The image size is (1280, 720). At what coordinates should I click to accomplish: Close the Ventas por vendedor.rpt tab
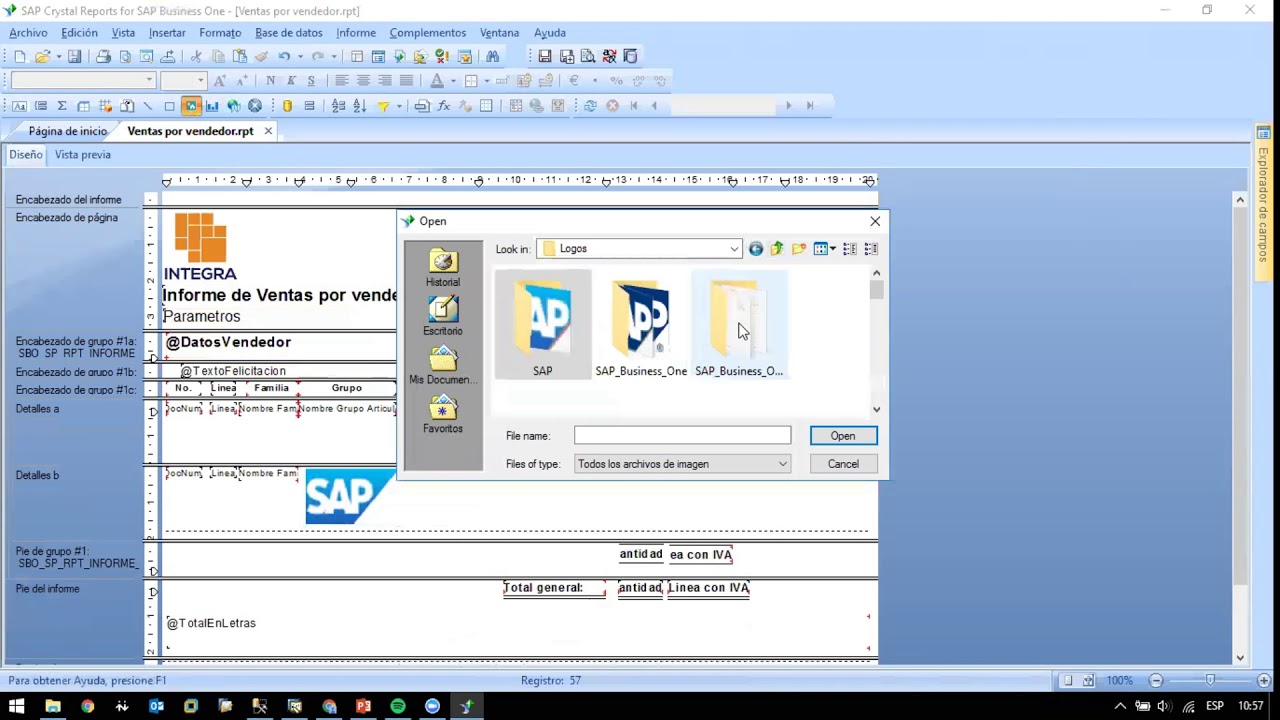pyautogui.click(x=268, y=131)
